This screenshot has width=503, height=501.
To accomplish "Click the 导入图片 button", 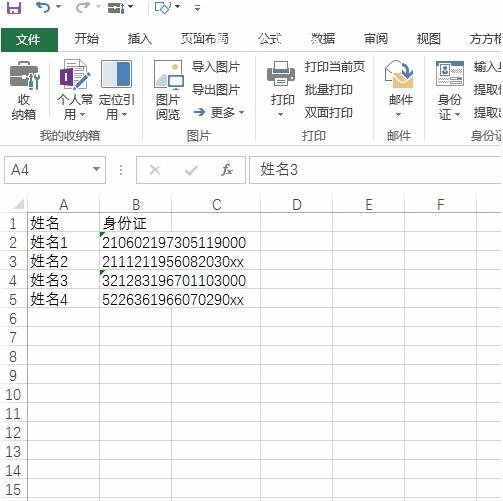I will point(216,67).
